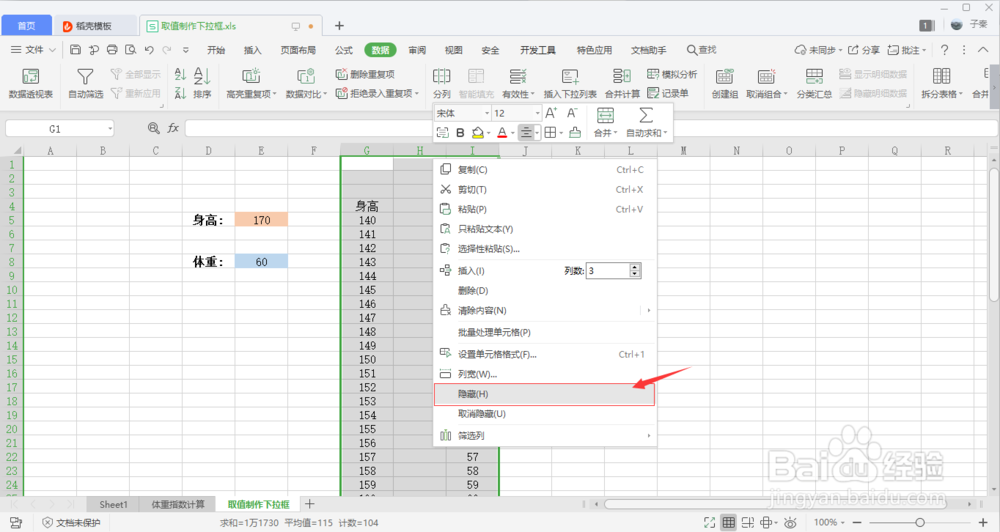
Task: Increase column count stepper
Action: [635, 267]
